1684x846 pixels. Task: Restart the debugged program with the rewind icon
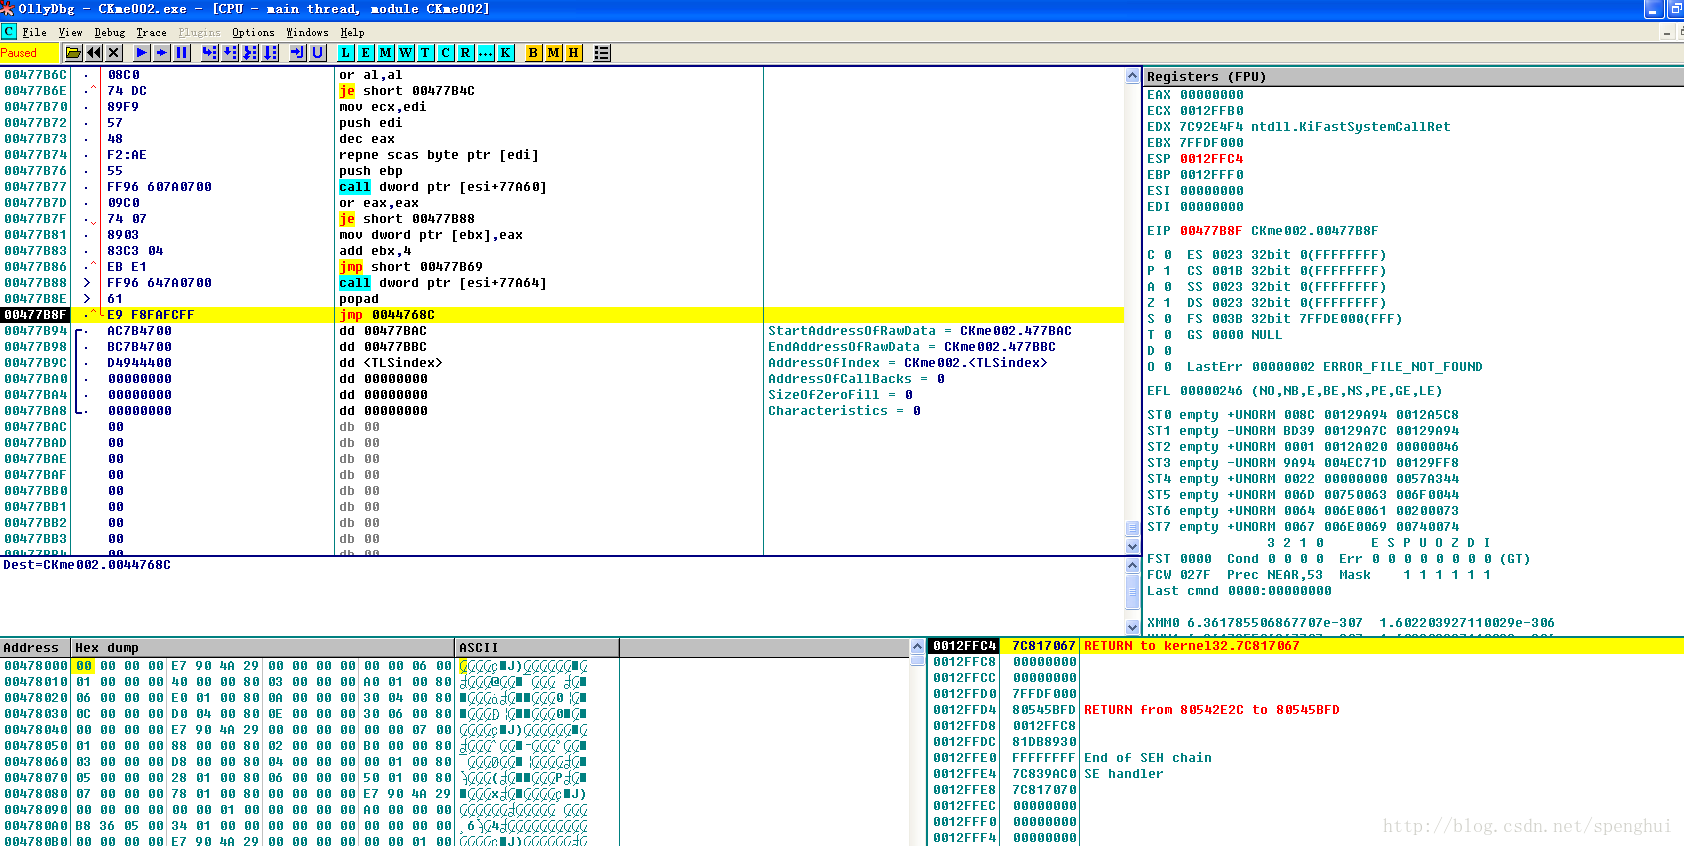(x=94, y=53)
